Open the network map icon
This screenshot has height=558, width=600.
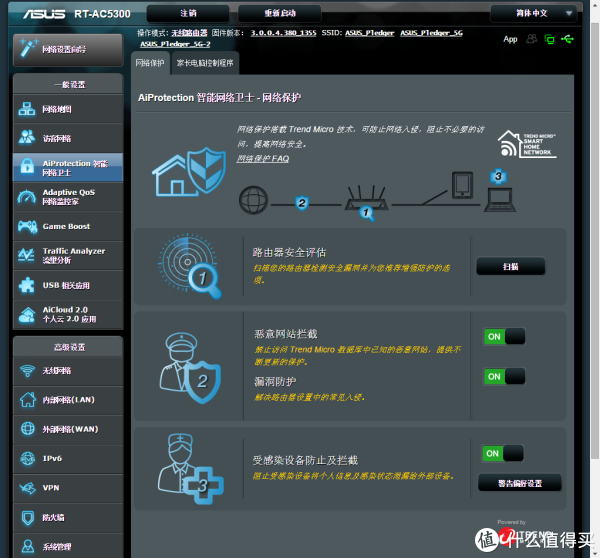pyautogui.click(x=27, y=109)
